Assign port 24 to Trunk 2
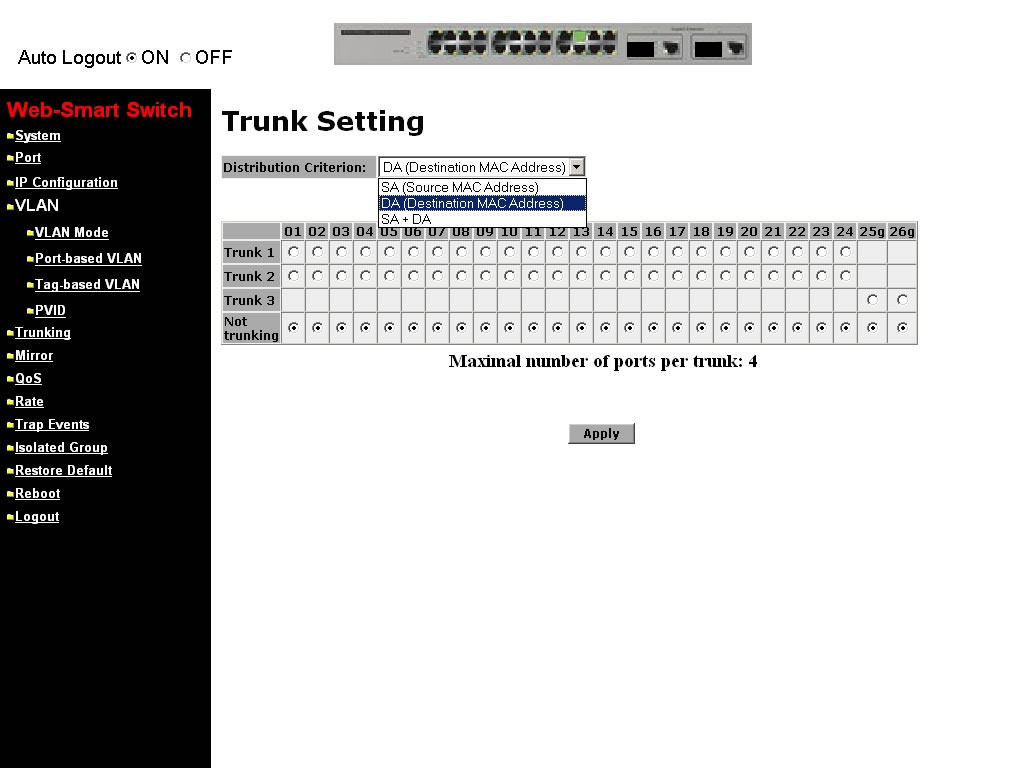This screenshot has height=768, width=1024. 845,276
